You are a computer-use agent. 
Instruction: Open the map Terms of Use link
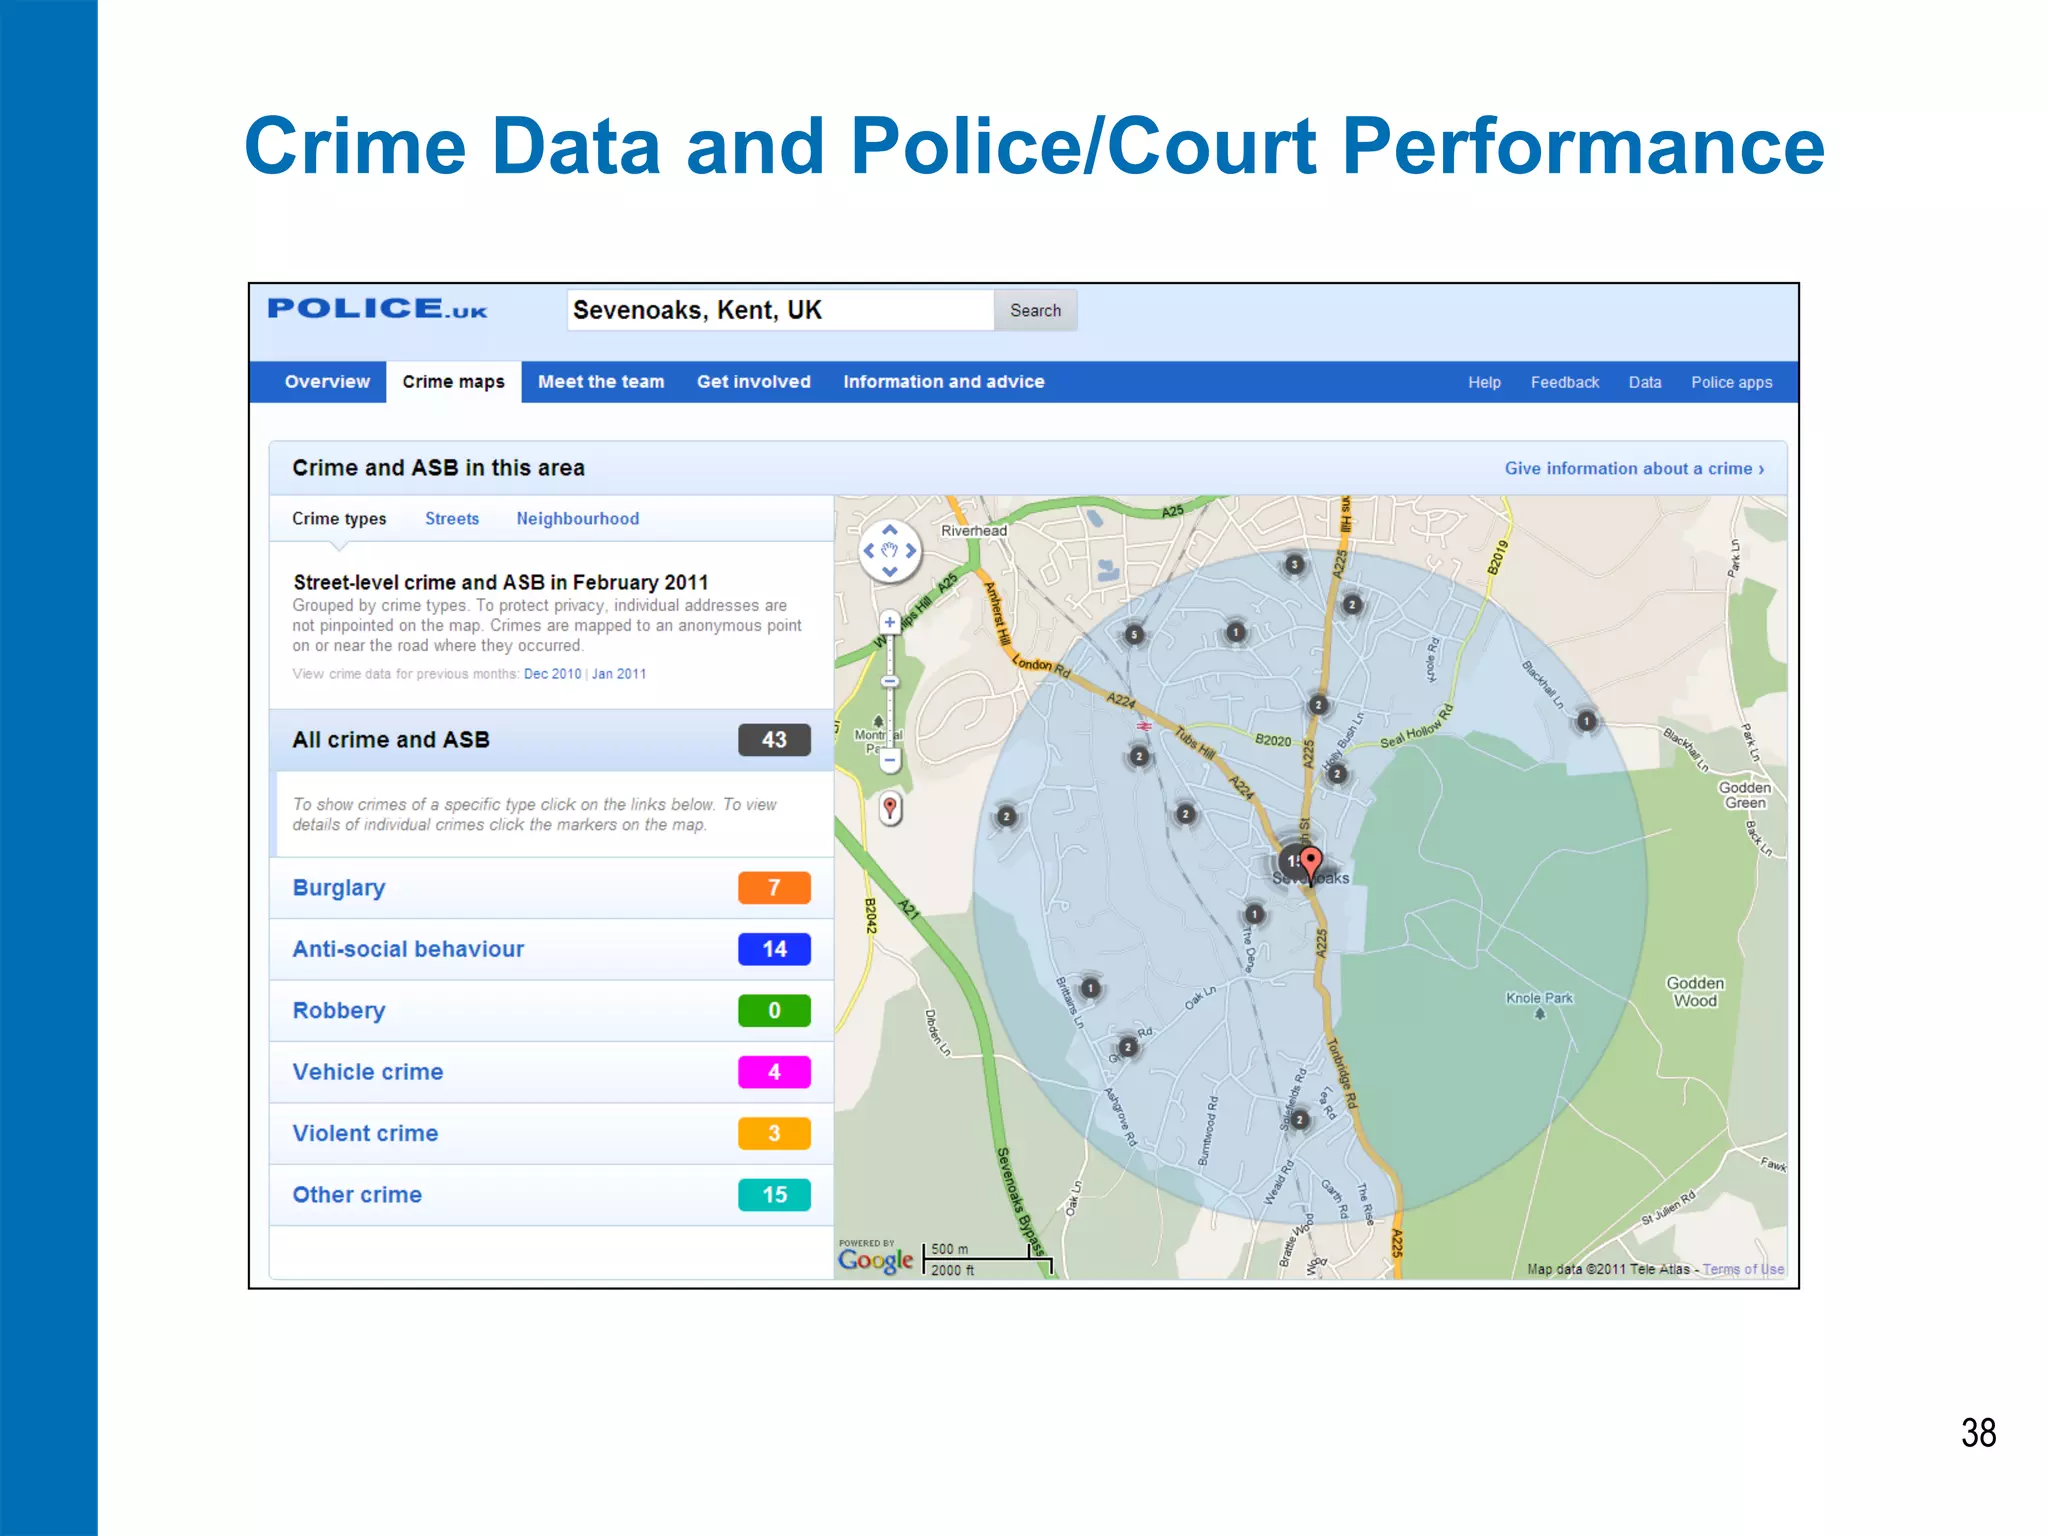1743,1269
